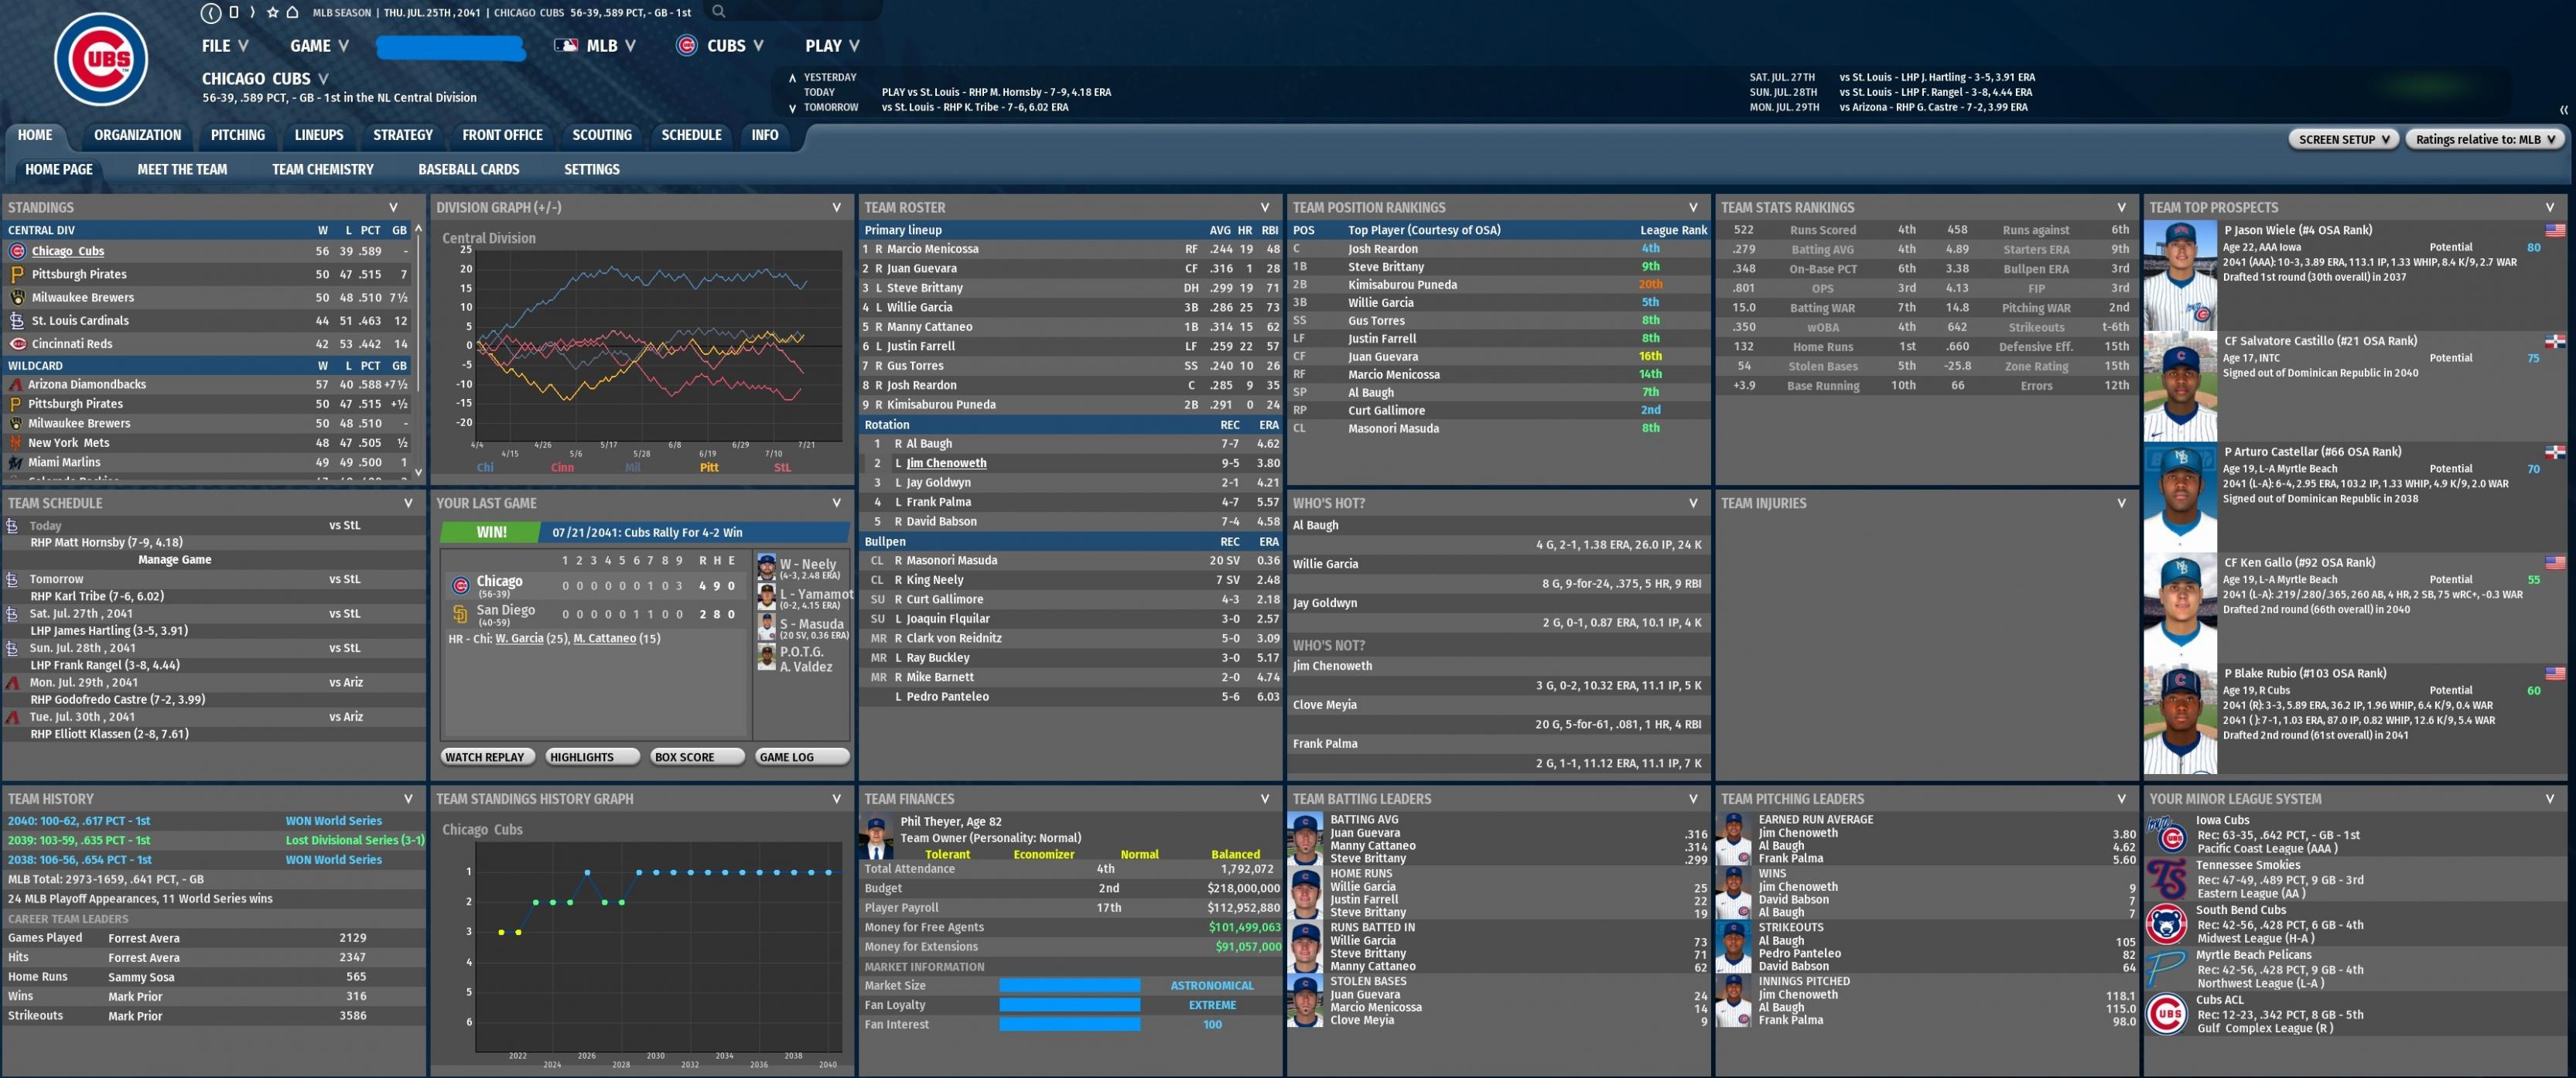Click the back navigation arrow icon
Screen dimensions: 2576x1078
[210, 13]
